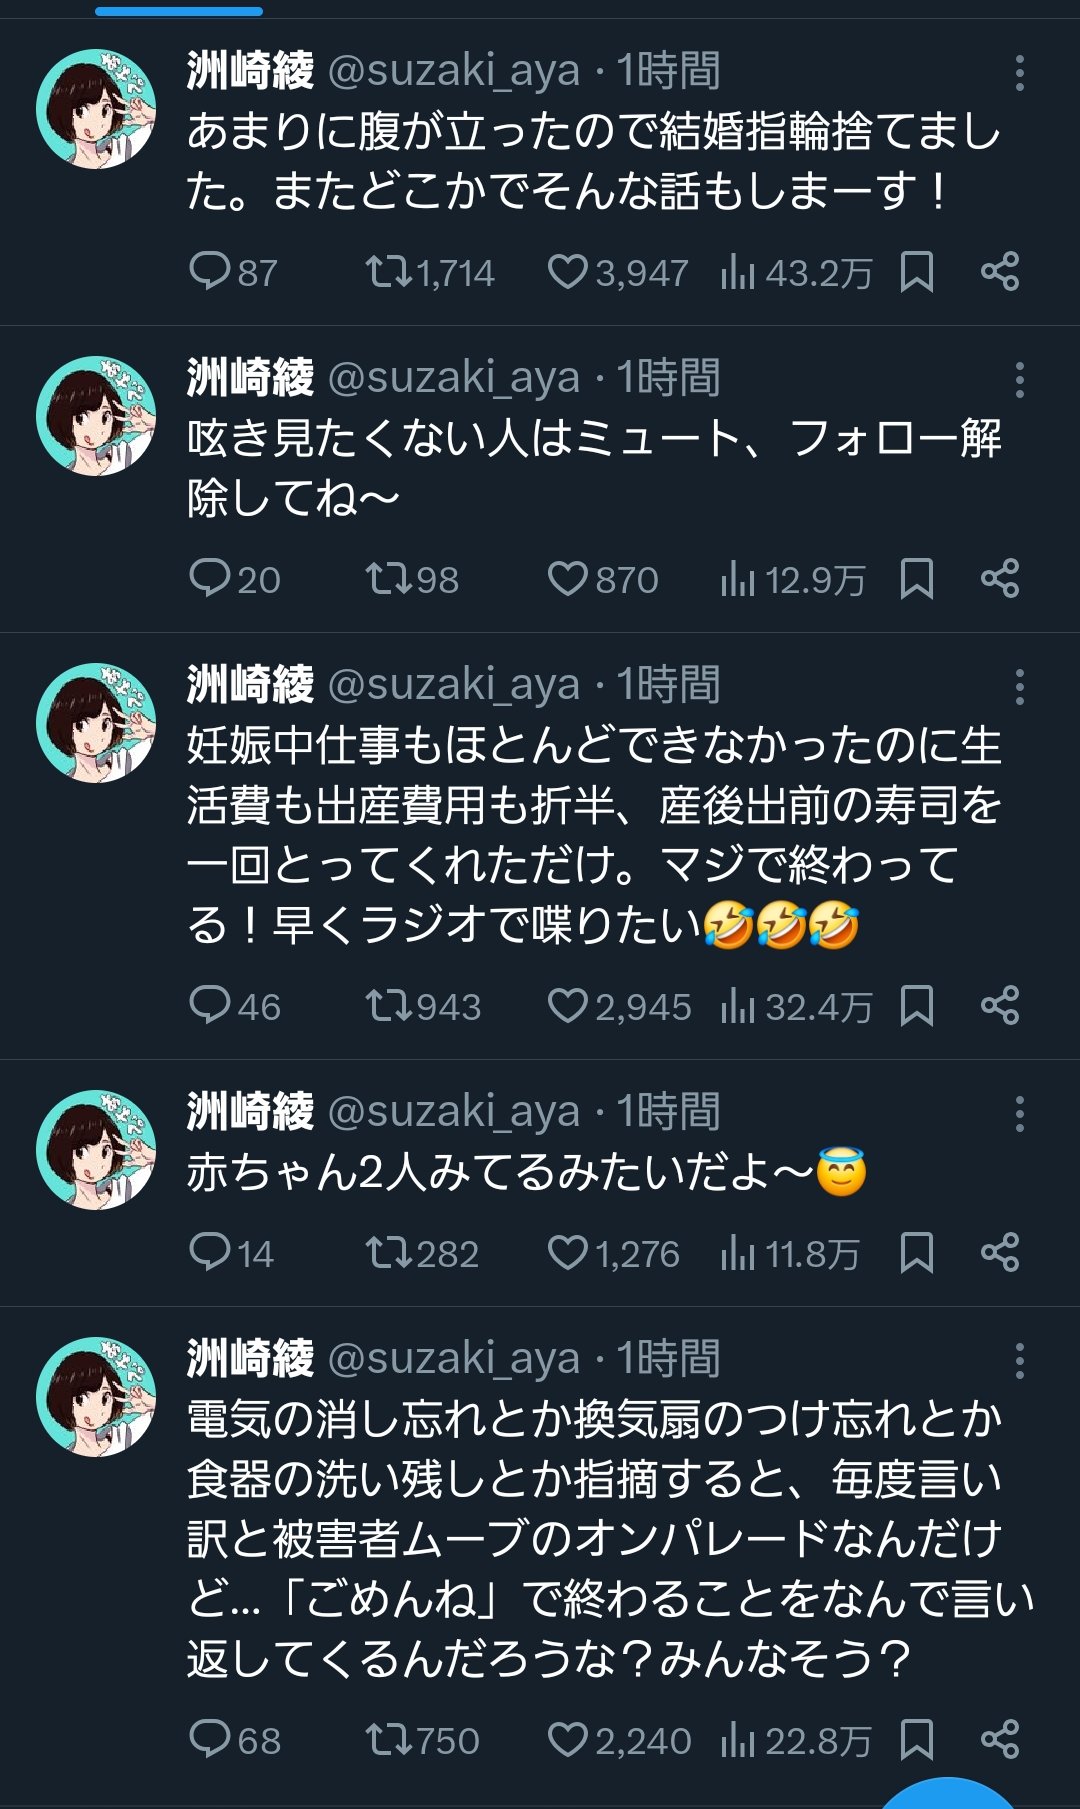
Task: Reply to the baby tweet with 14 comments
Action: point(210,1253)
